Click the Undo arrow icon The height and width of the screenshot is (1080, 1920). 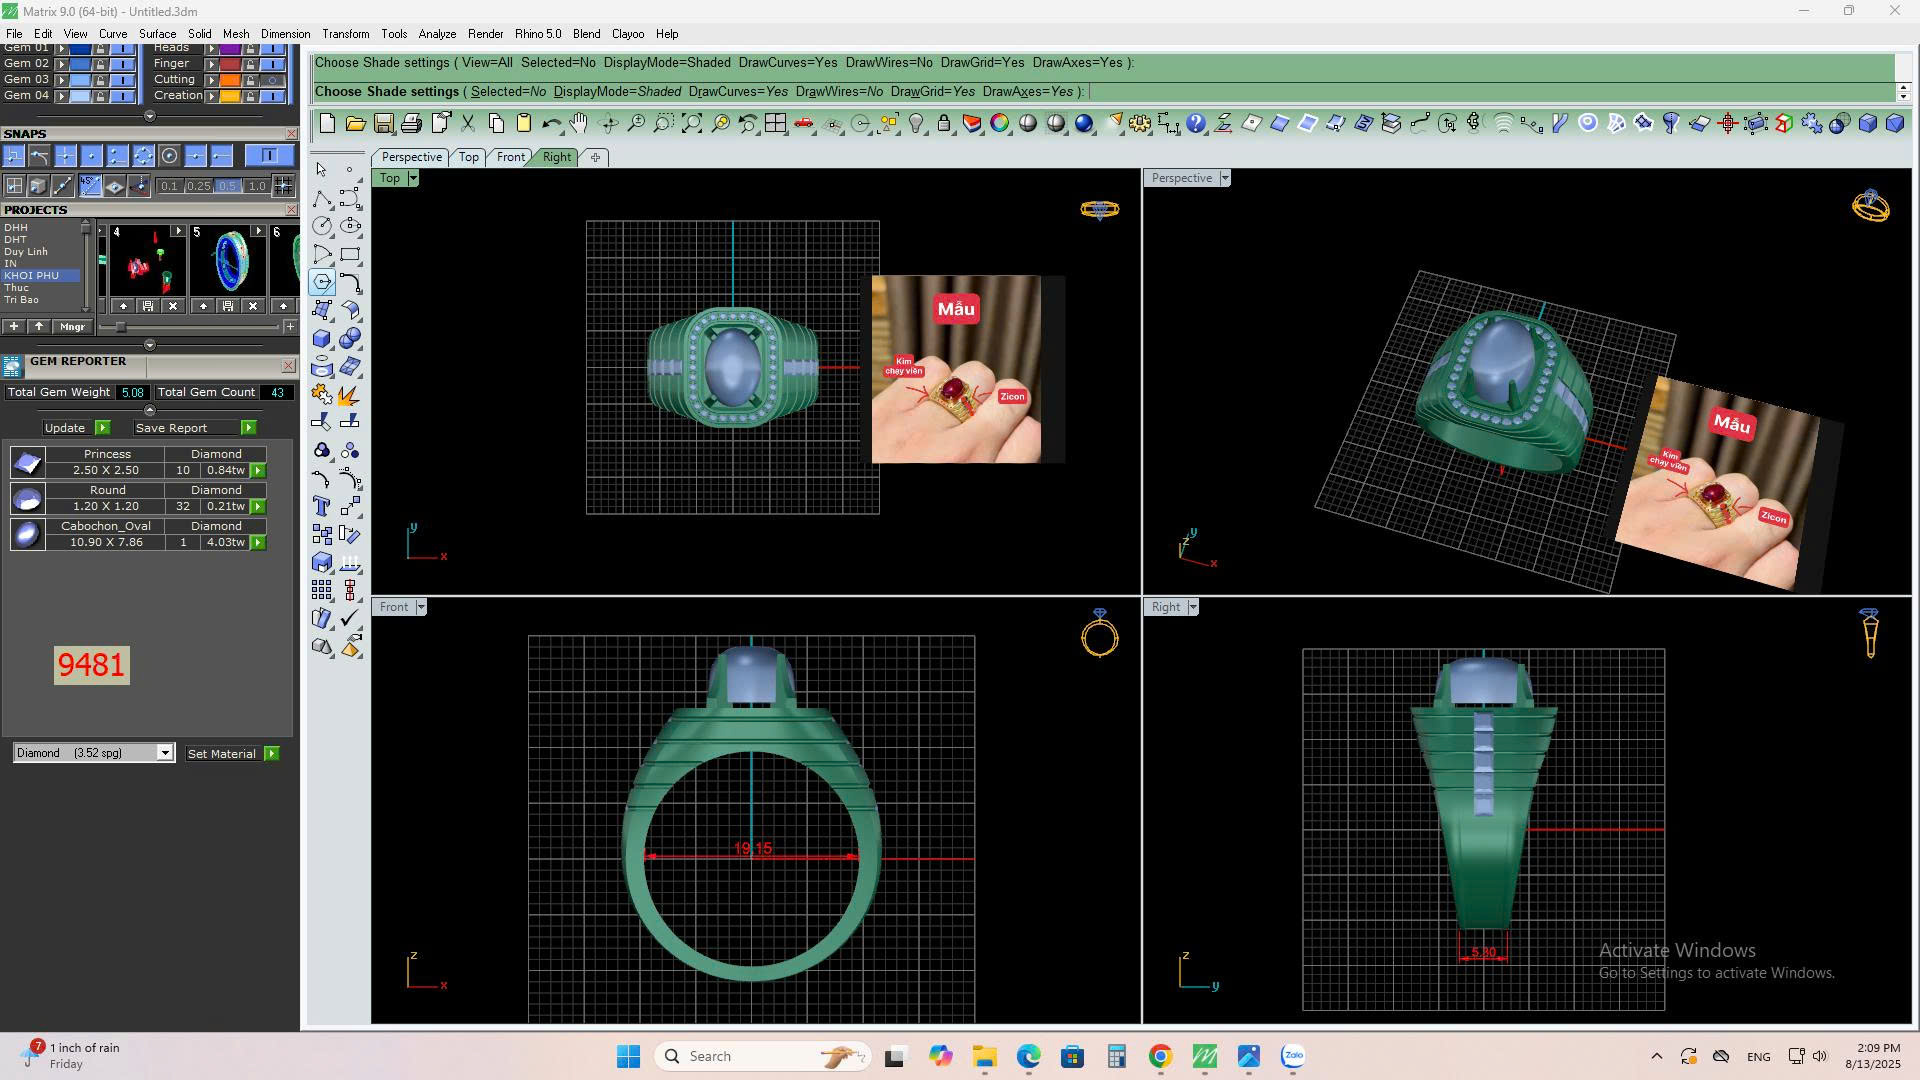click(551, 124)
